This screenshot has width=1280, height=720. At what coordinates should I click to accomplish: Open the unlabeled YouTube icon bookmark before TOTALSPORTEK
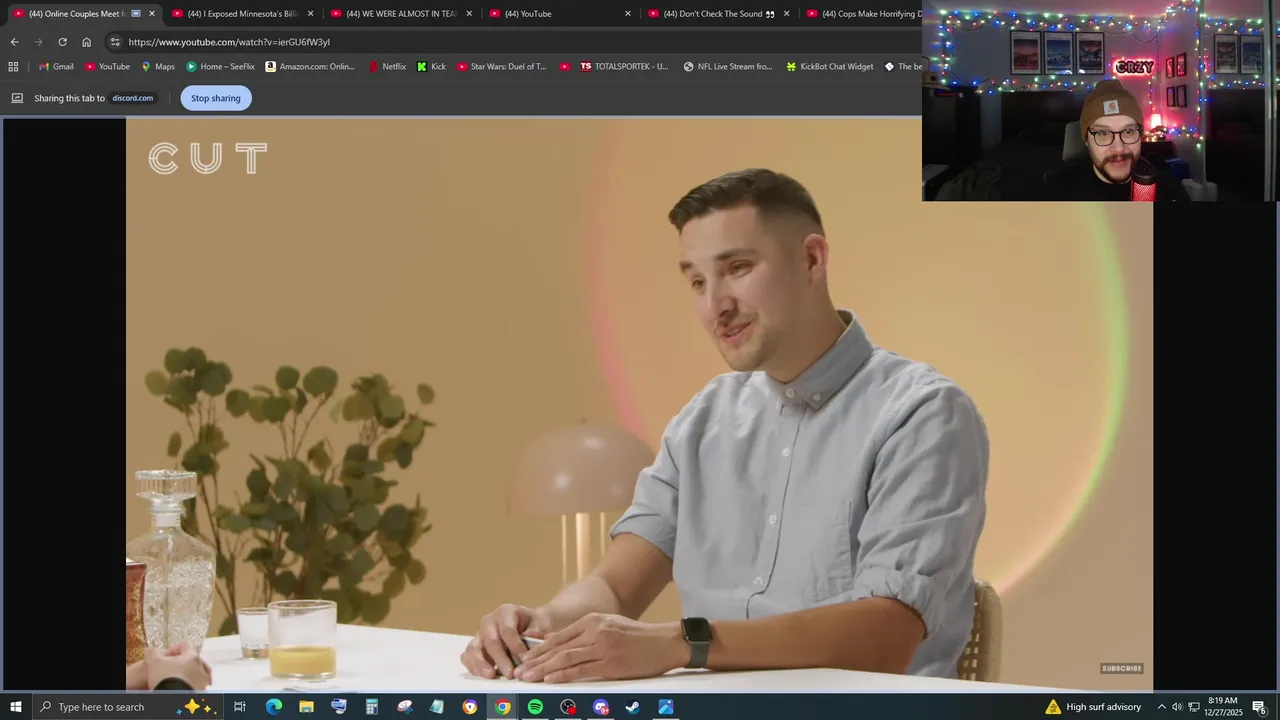click(564, 67)
